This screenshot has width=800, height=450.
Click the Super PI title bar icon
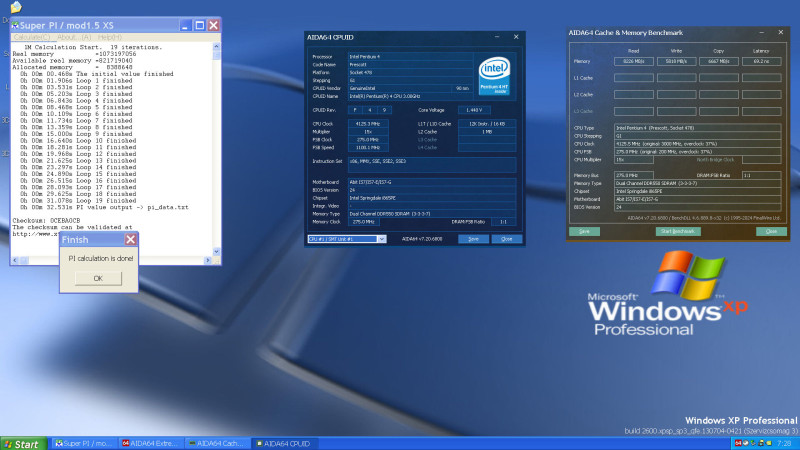15,25
